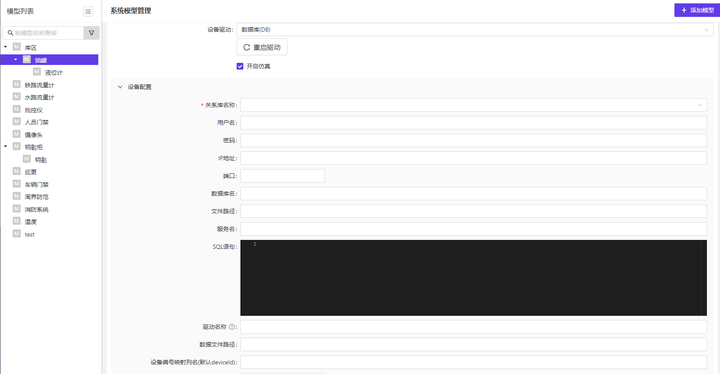Uncheck the 开启仿真 checkbox
The width and height of the screenshot is (720, 374).
pyautogui.click(x=240, y=66)
